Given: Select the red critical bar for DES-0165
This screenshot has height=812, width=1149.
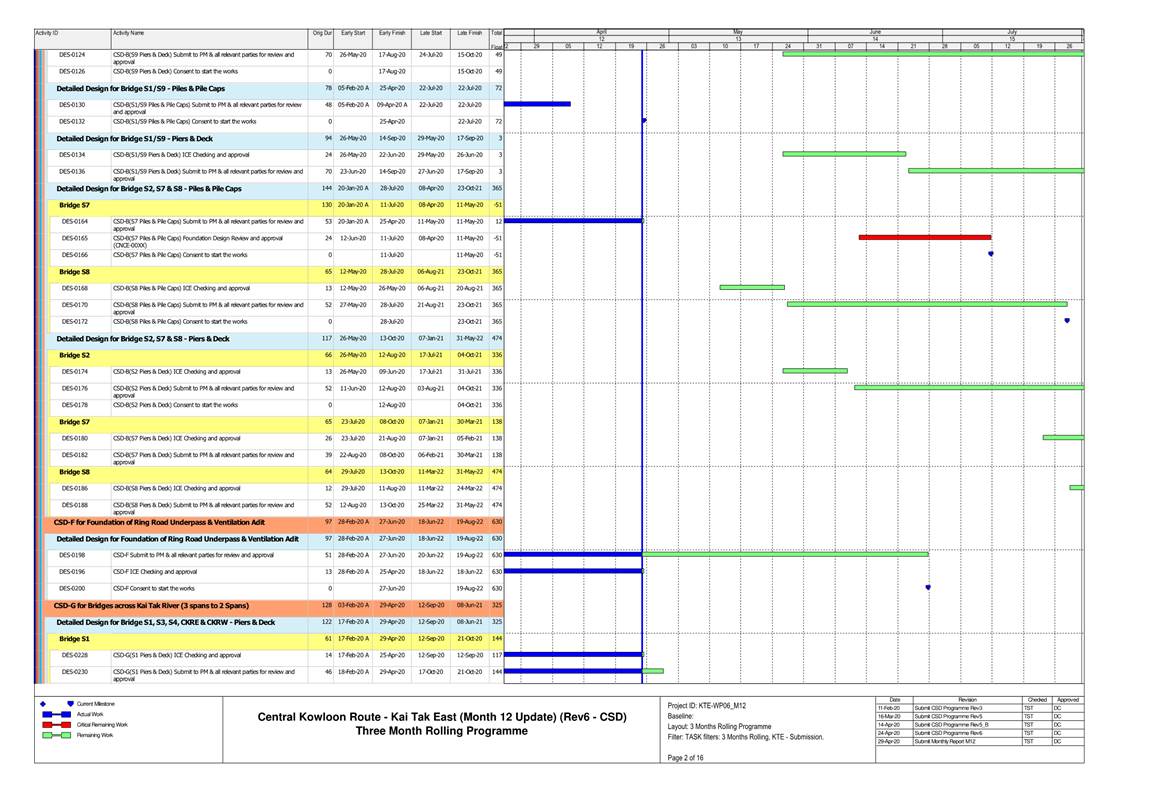Looking at the screenshot, I should click(924, 238).
